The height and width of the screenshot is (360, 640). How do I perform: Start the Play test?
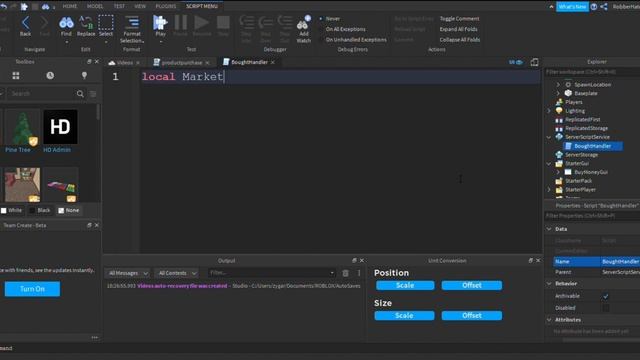(x=160, y=22)
